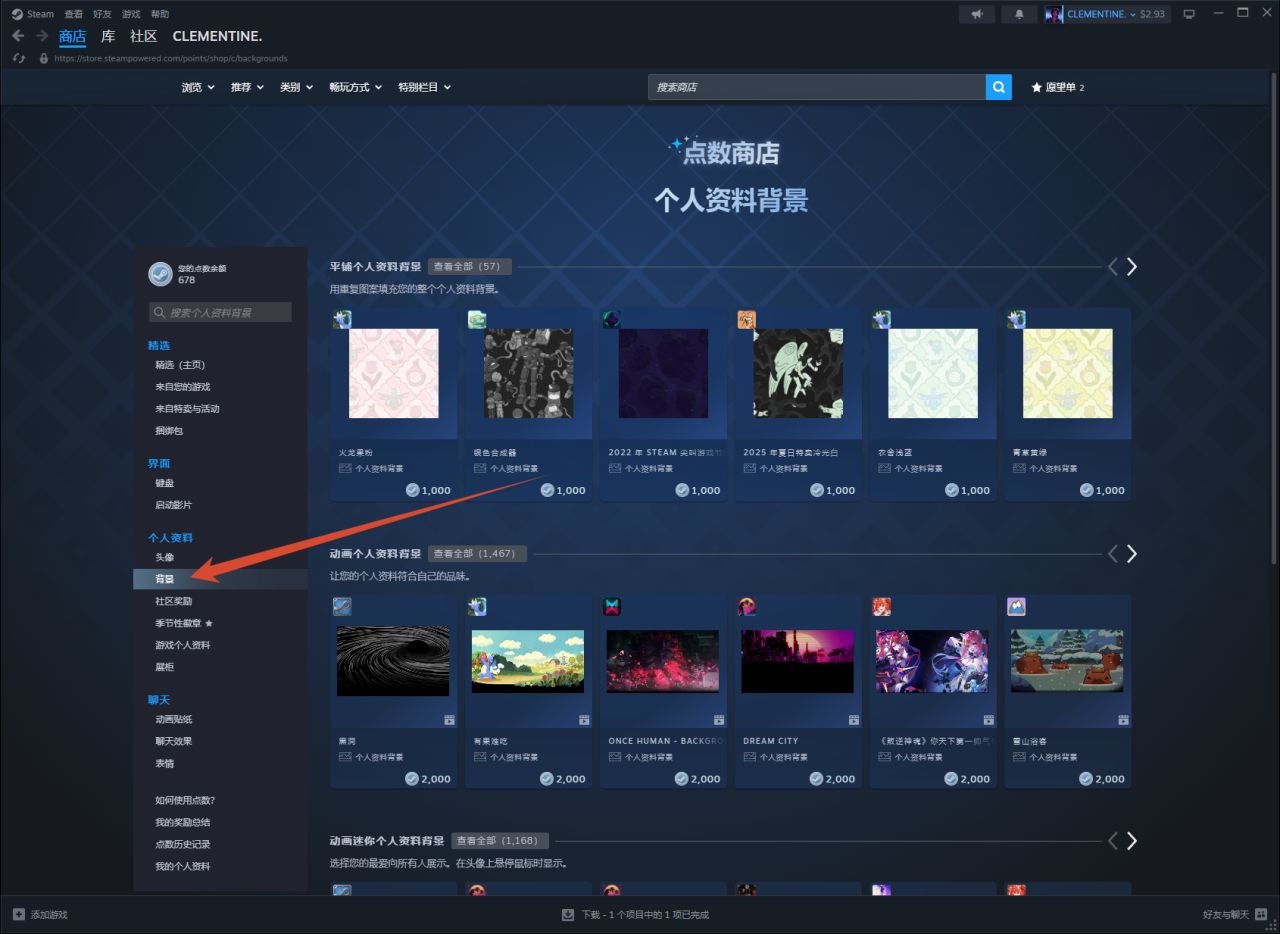1280x934 pixels.
Task: Switch to the 社区 tab
Action: coord(144,36)
